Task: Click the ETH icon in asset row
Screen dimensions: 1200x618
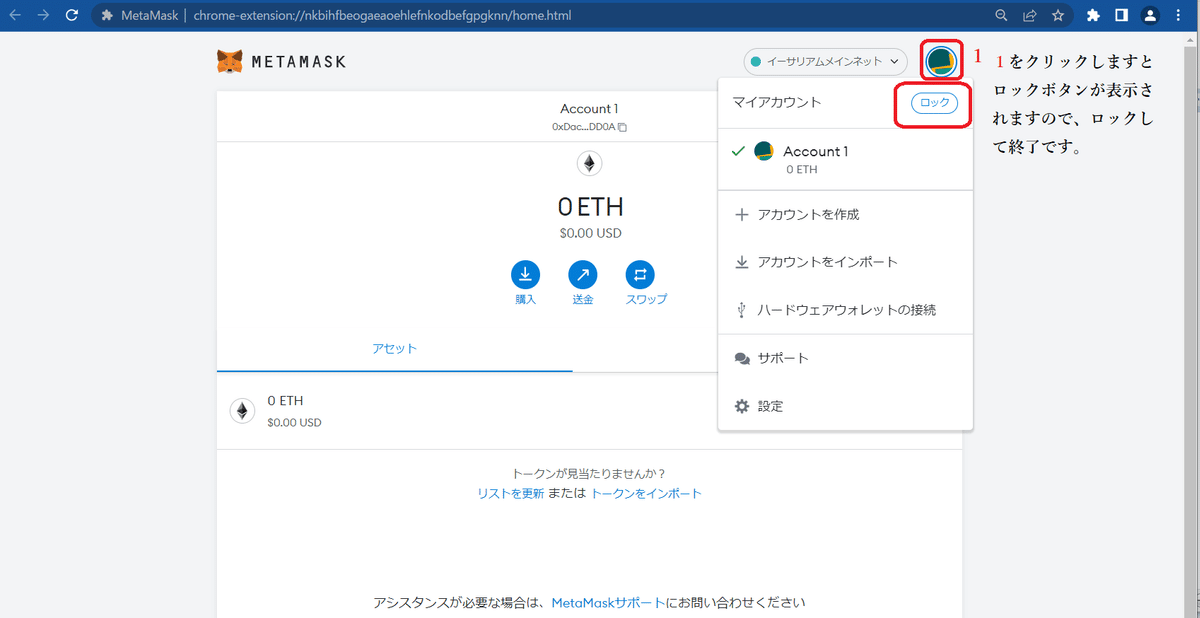Action: click(x=242, y=410)
